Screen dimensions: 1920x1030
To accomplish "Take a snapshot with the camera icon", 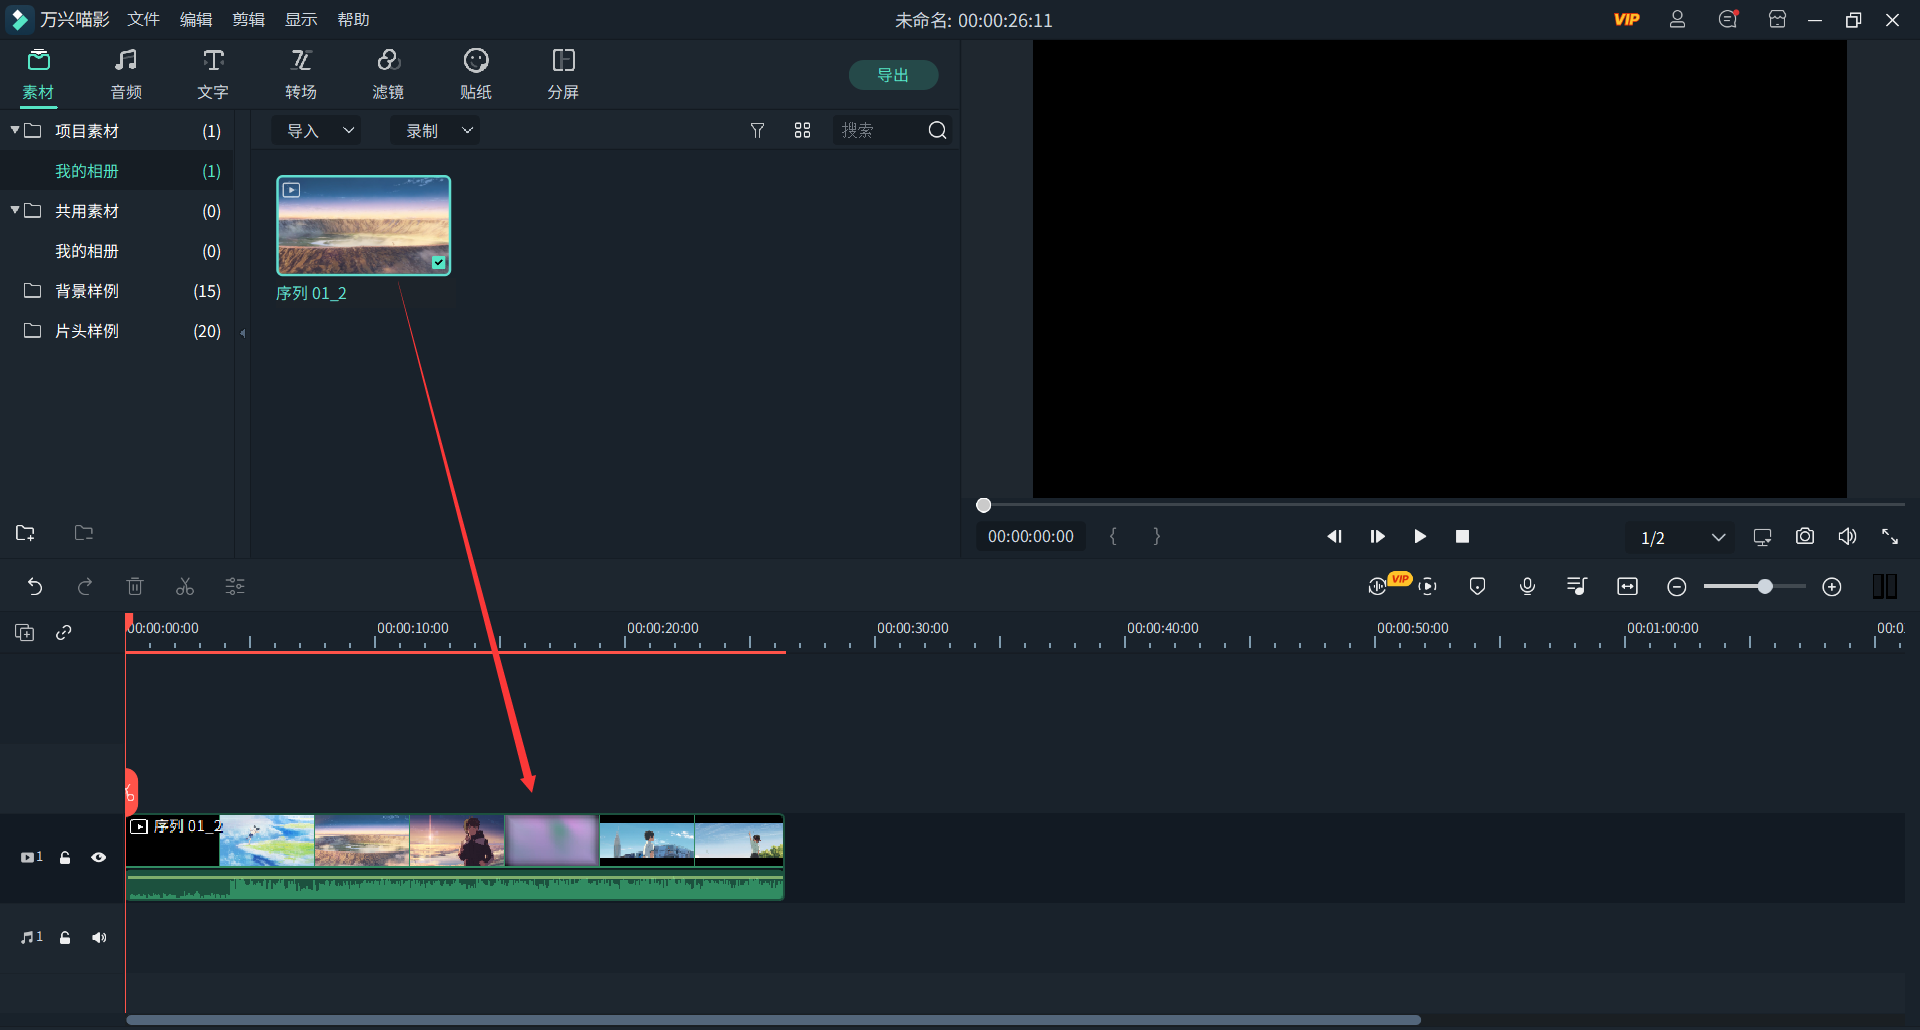I will point(1804,537).
